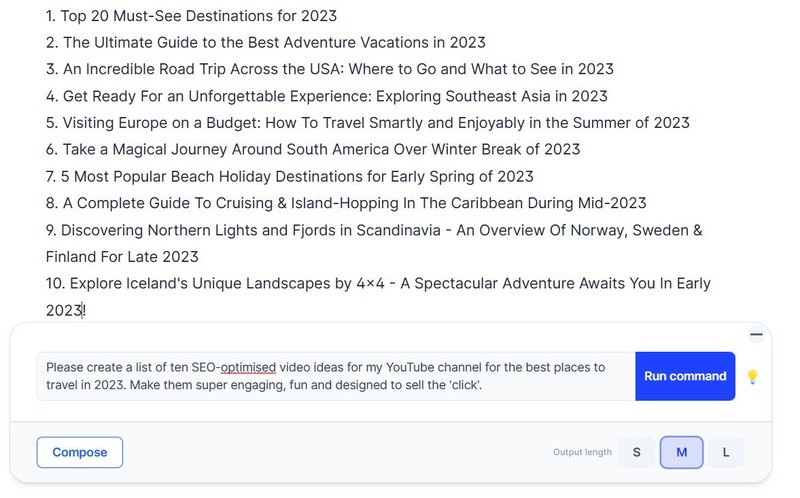Select the S output length option

coord(636,452)
